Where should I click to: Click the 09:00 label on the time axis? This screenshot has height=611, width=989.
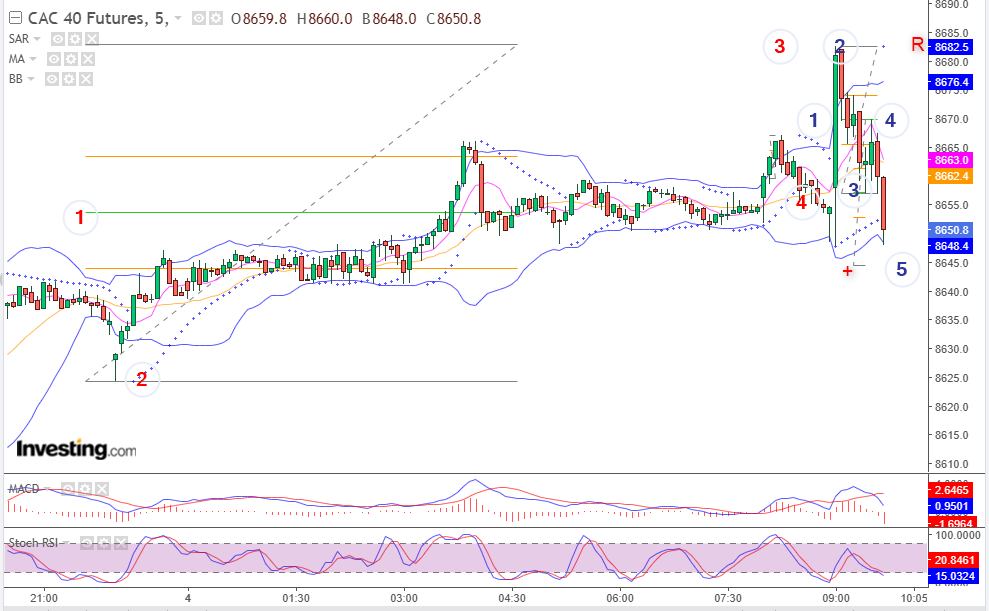click(836, 598)
